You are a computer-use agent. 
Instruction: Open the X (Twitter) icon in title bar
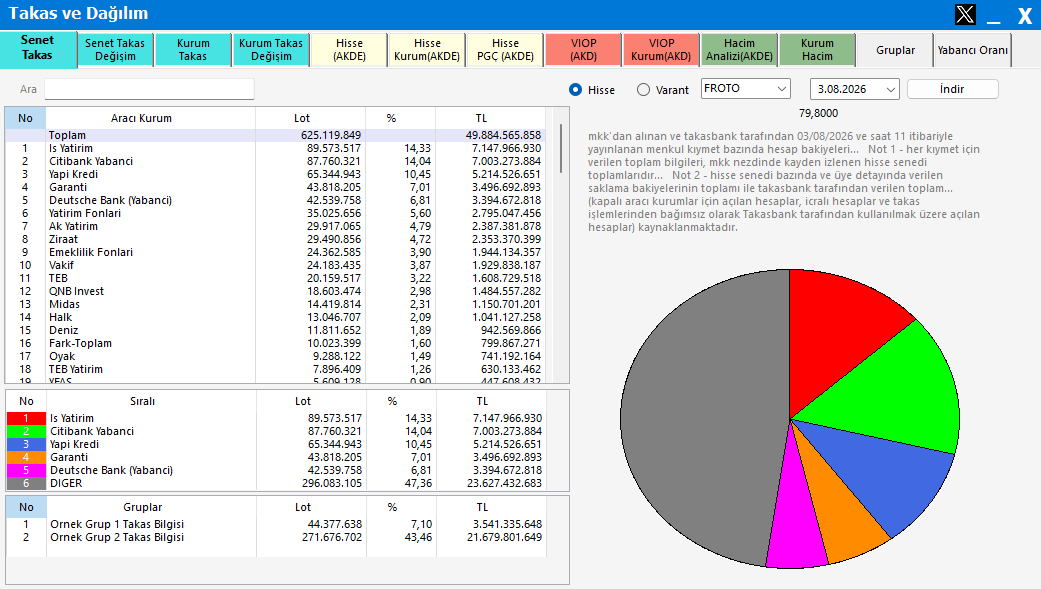tap(965, 14)
